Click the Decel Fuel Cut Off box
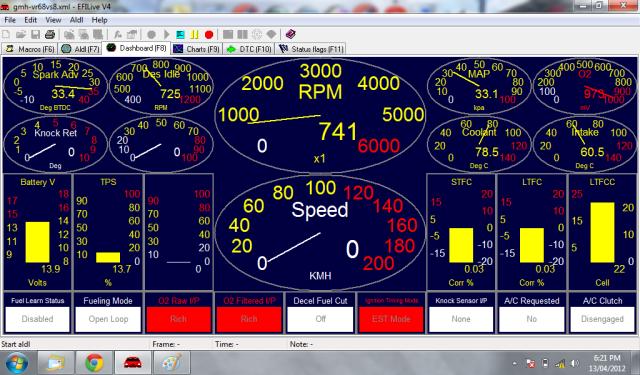The height and width of the screenshot is (375, 640). (320, 319)
